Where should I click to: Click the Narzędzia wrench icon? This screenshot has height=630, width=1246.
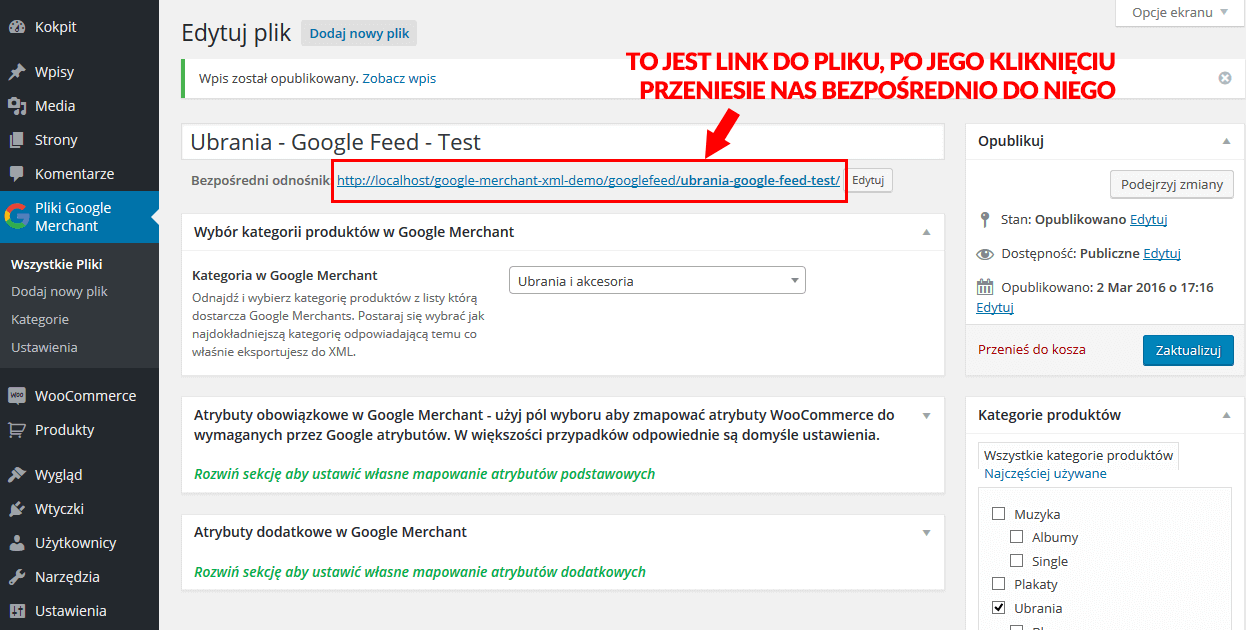click(17, 577)
